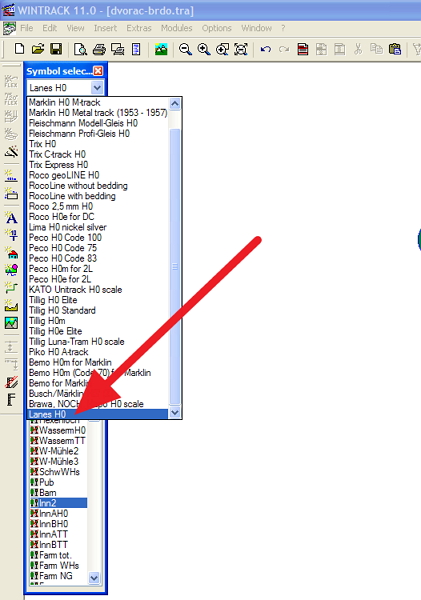The height and width of the screenshot is (600, 421).
Task: Click the New document icon
Action: tap(20, 49)
